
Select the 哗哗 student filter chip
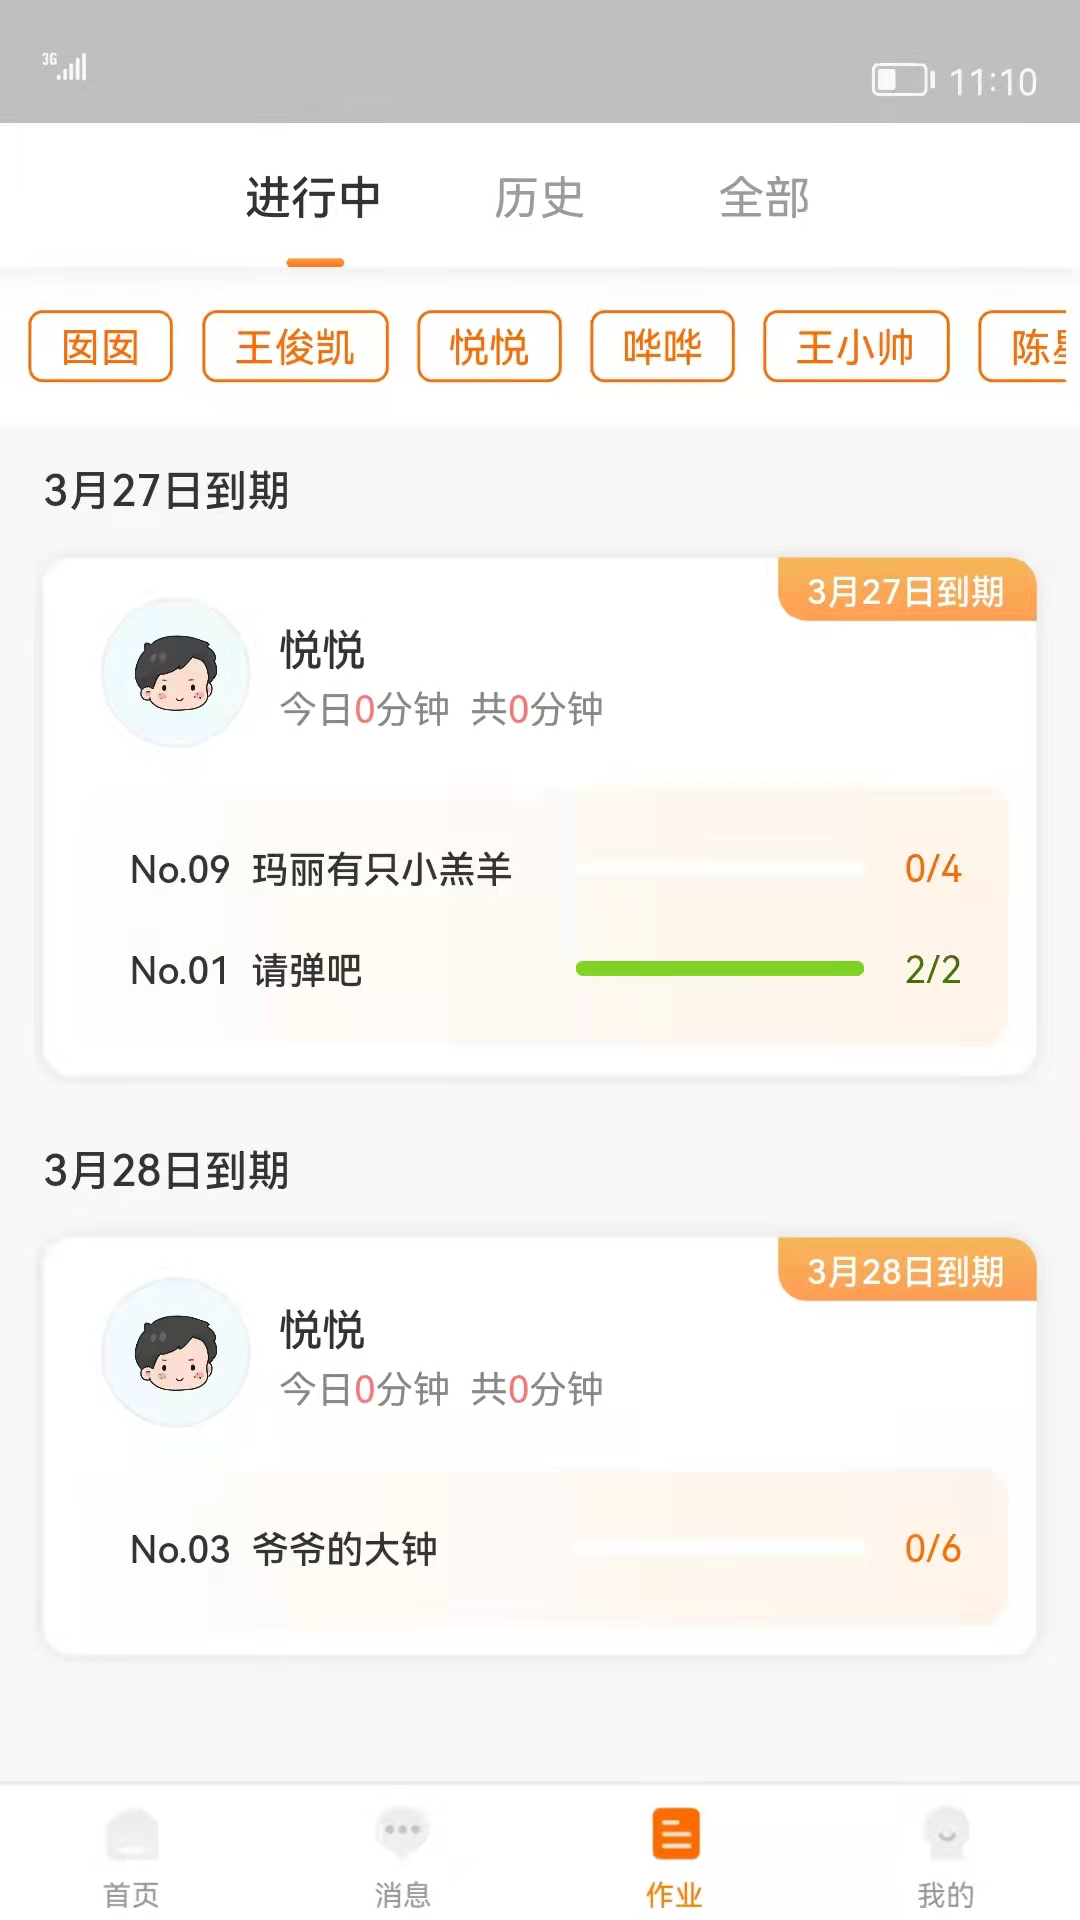coord(662,347)
